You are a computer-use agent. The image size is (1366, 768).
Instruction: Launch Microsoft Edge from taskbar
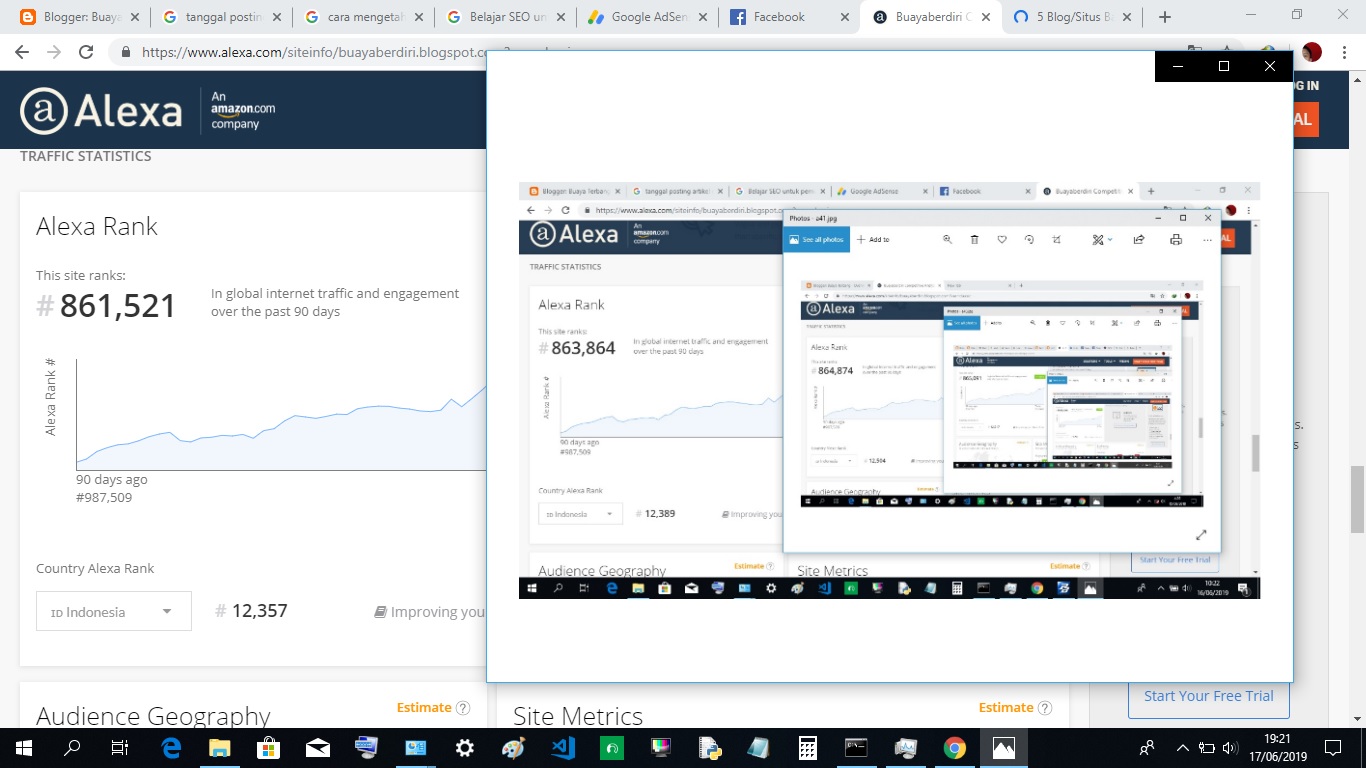tap(170, 747)
